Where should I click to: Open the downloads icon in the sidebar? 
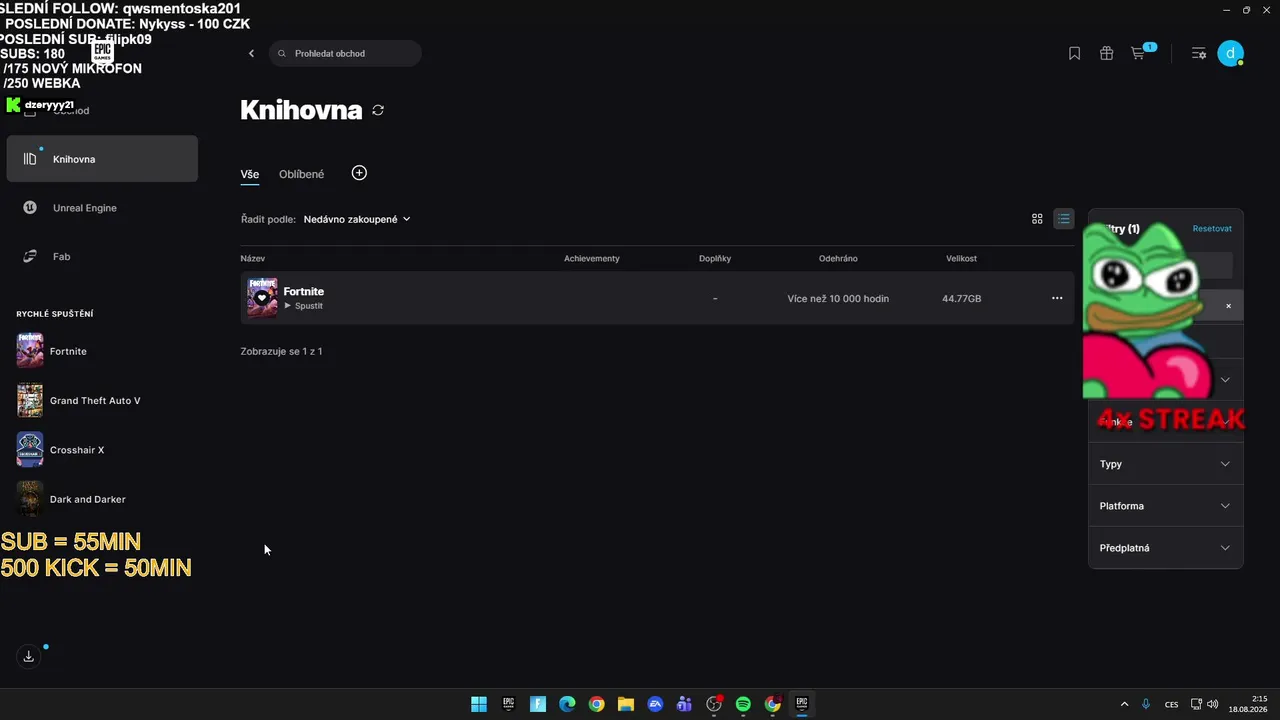[x=29, y=656]
